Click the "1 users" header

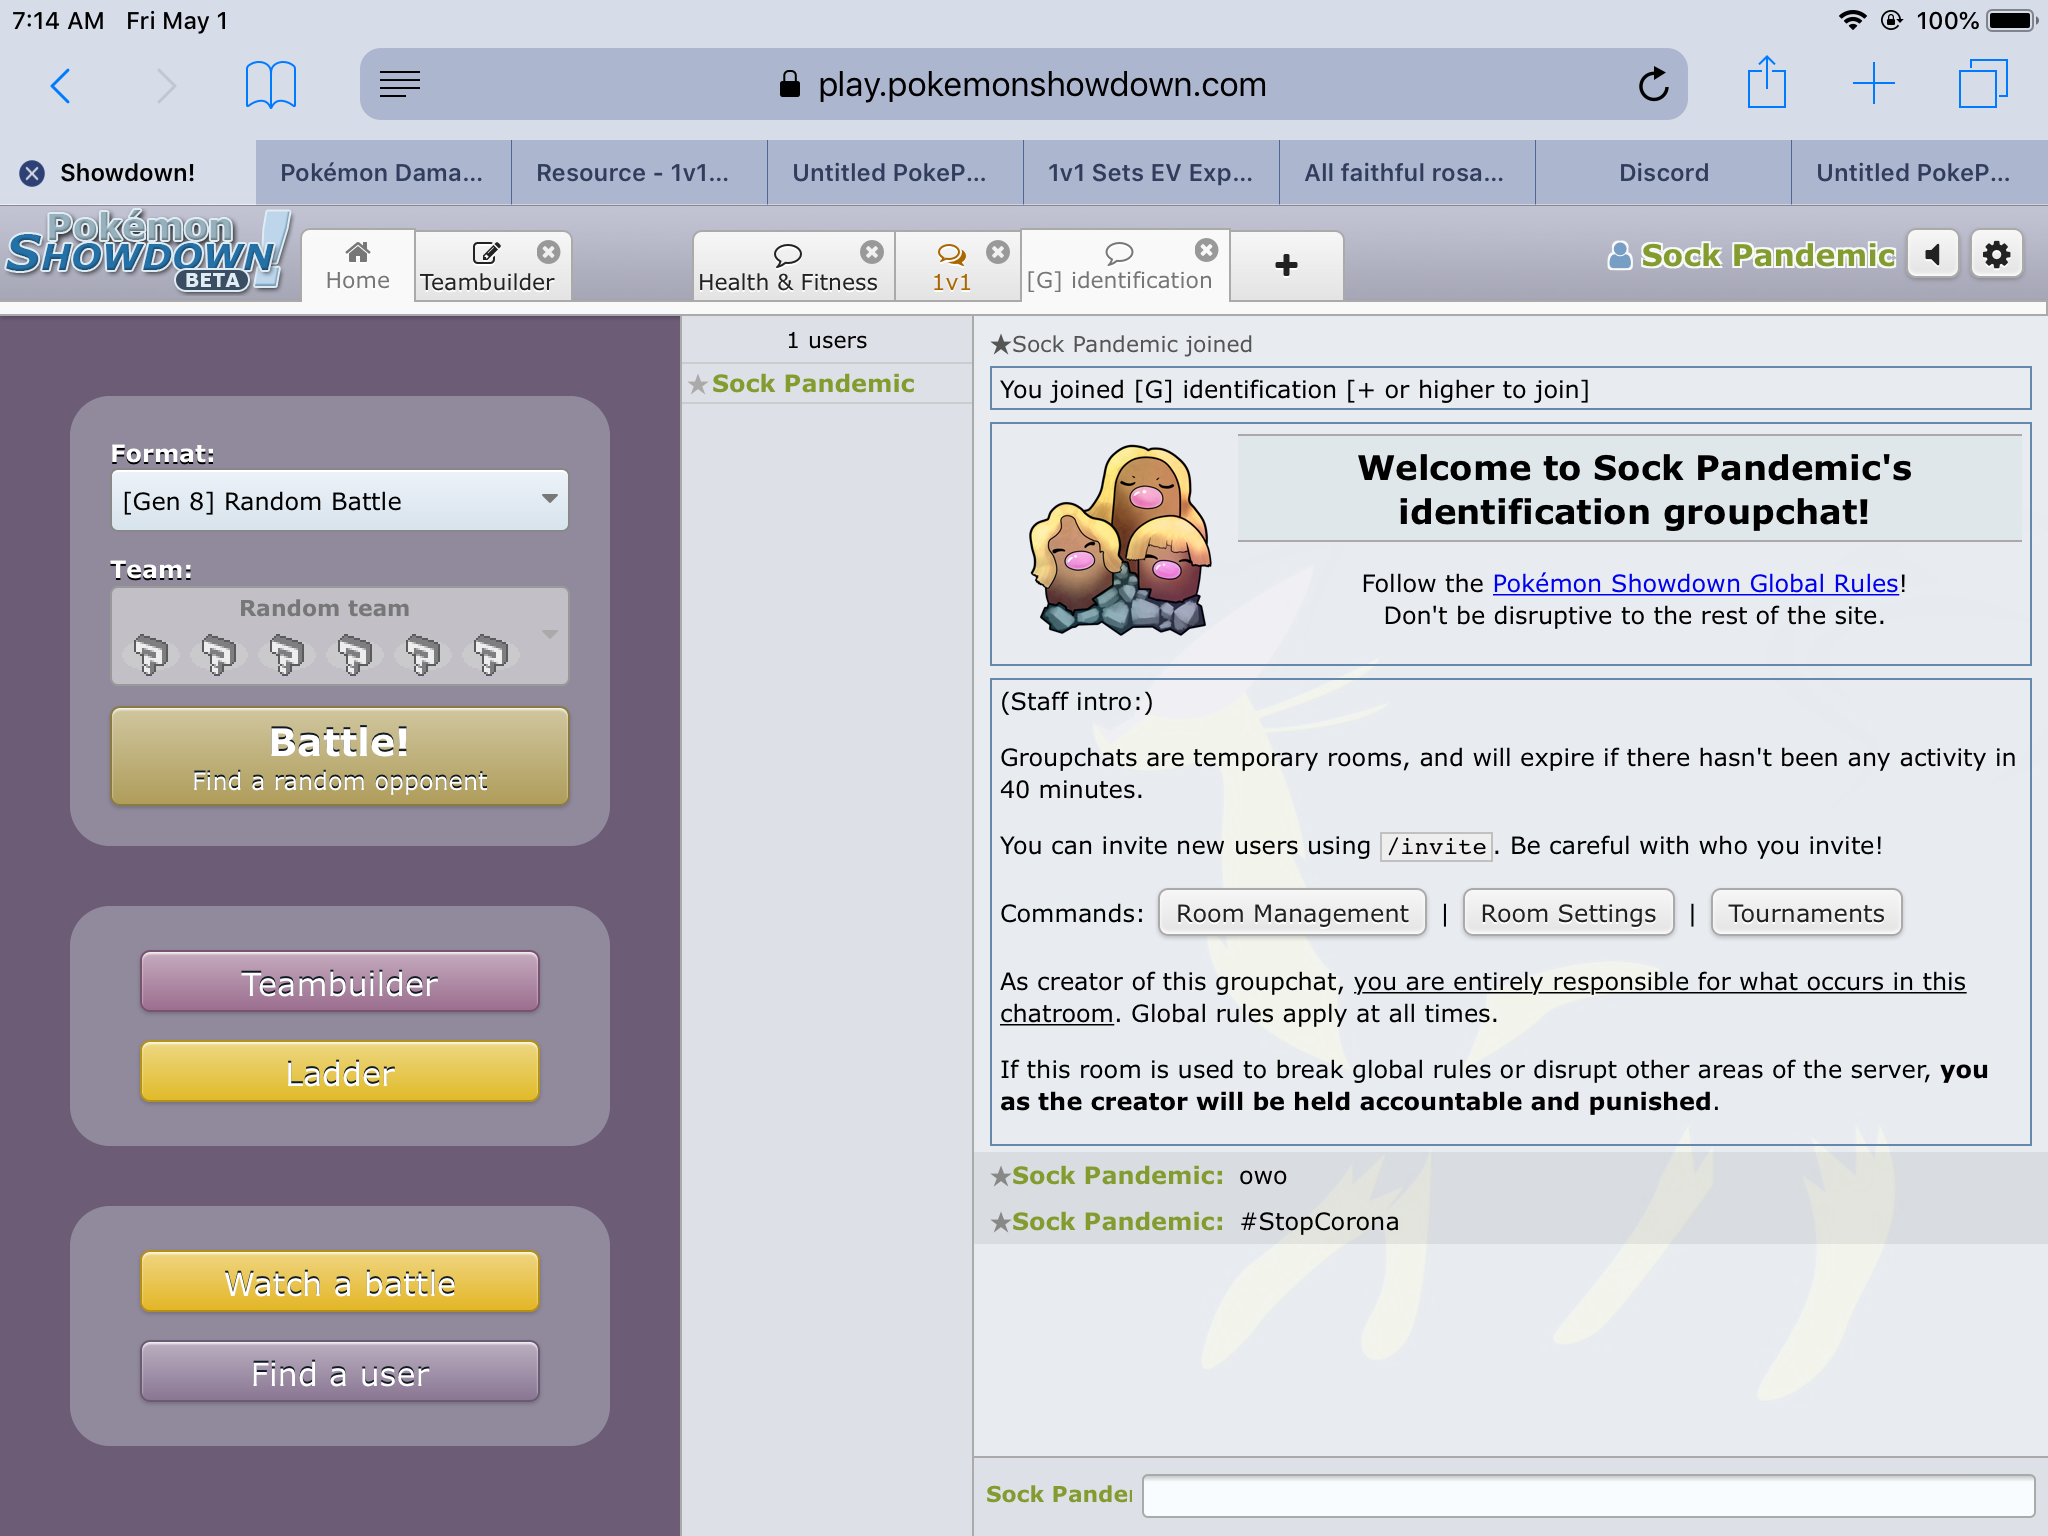(x=826, y=341)
